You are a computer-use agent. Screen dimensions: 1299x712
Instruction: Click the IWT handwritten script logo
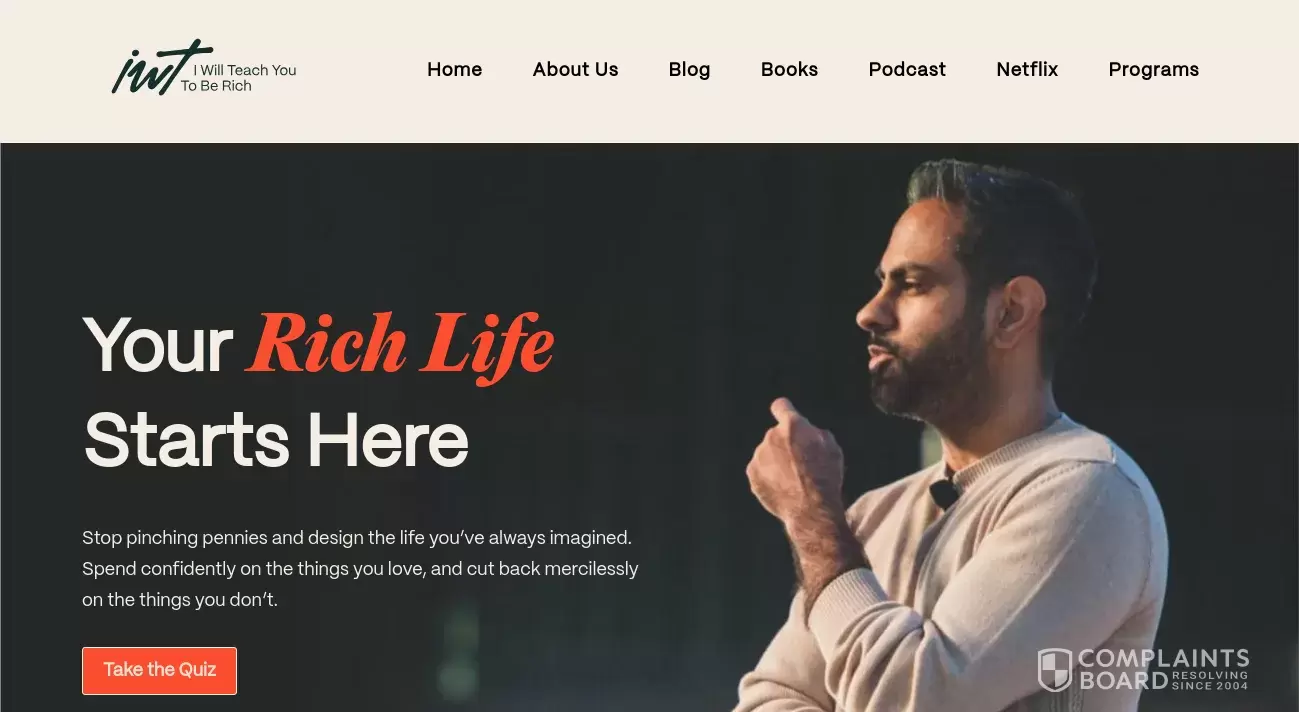(159, 68)
